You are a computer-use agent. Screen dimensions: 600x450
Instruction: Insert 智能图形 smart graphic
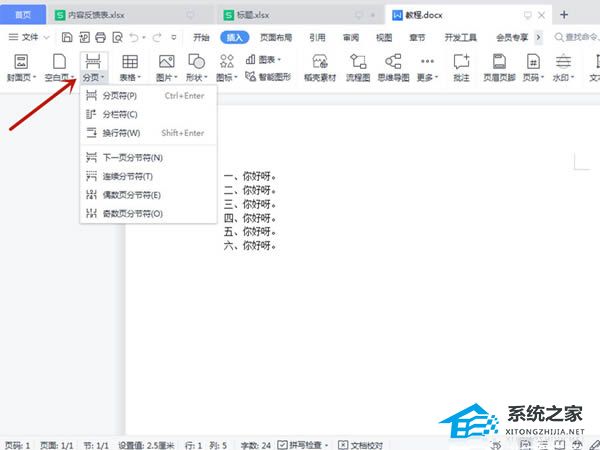[268, 77]
